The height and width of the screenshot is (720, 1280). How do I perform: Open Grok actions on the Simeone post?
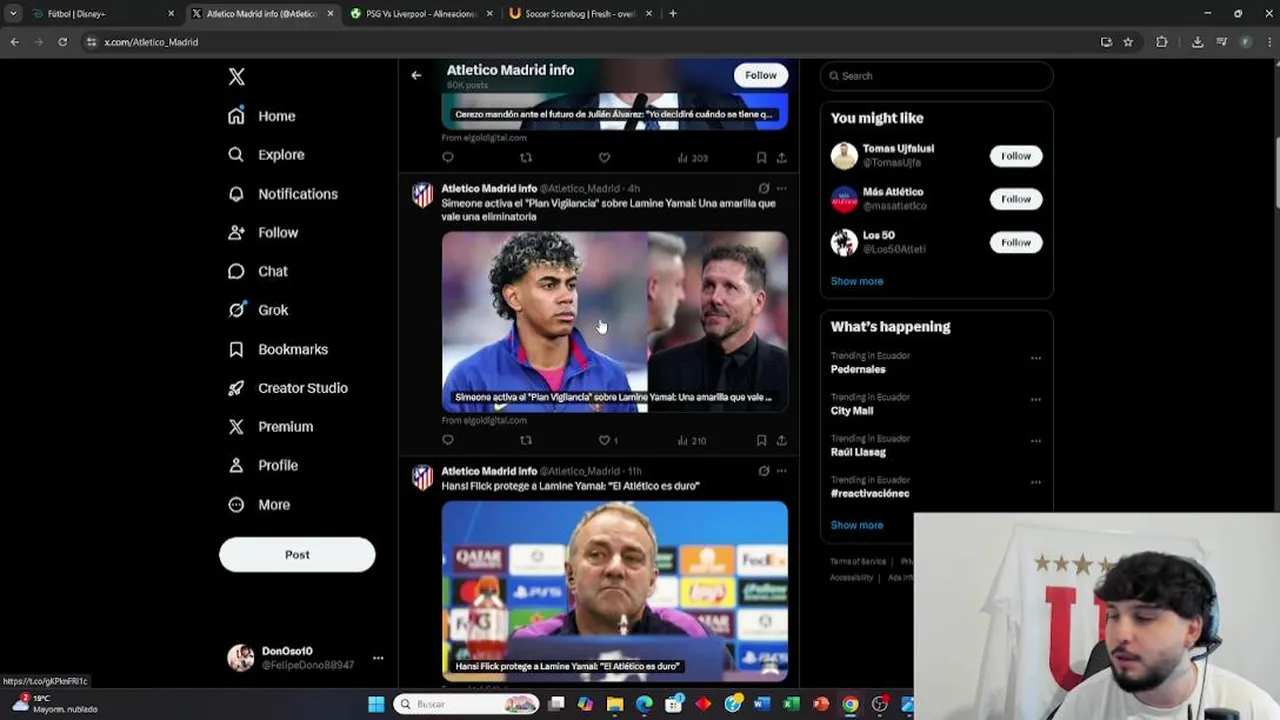(x=764, y=188)
